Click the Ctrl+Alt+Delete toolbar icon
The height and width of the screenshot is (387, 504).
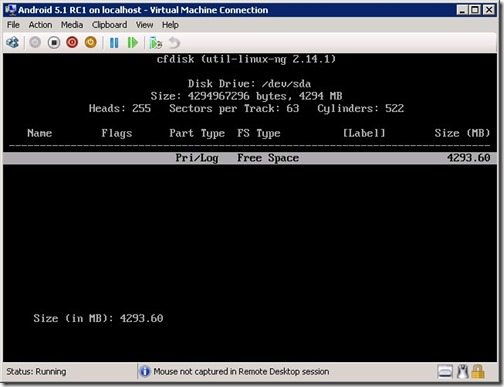[13, 43]
